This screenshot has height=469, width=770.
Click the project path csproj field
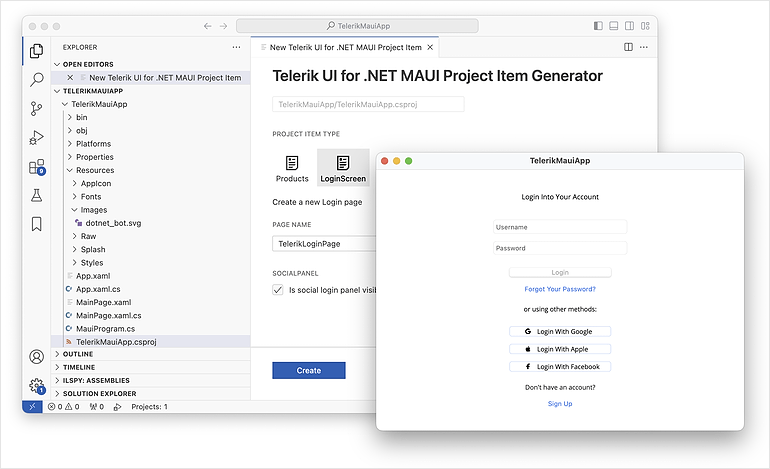coord(368,104)
